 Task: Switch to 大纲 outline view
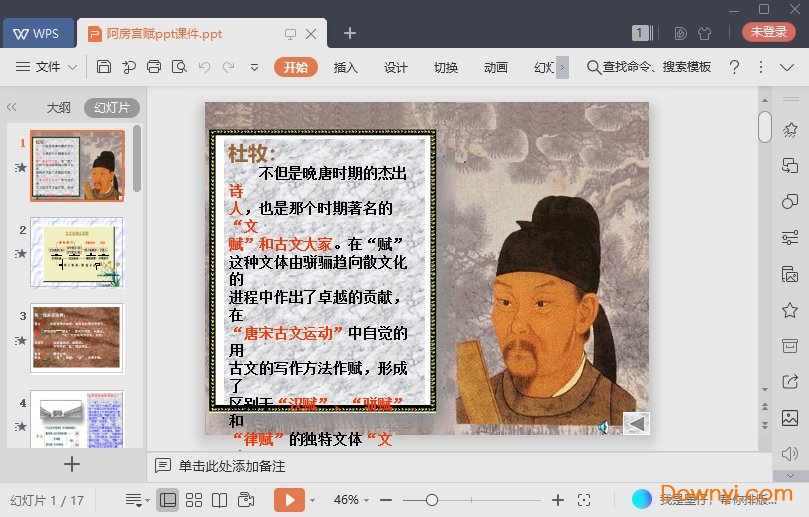[58, 107]
